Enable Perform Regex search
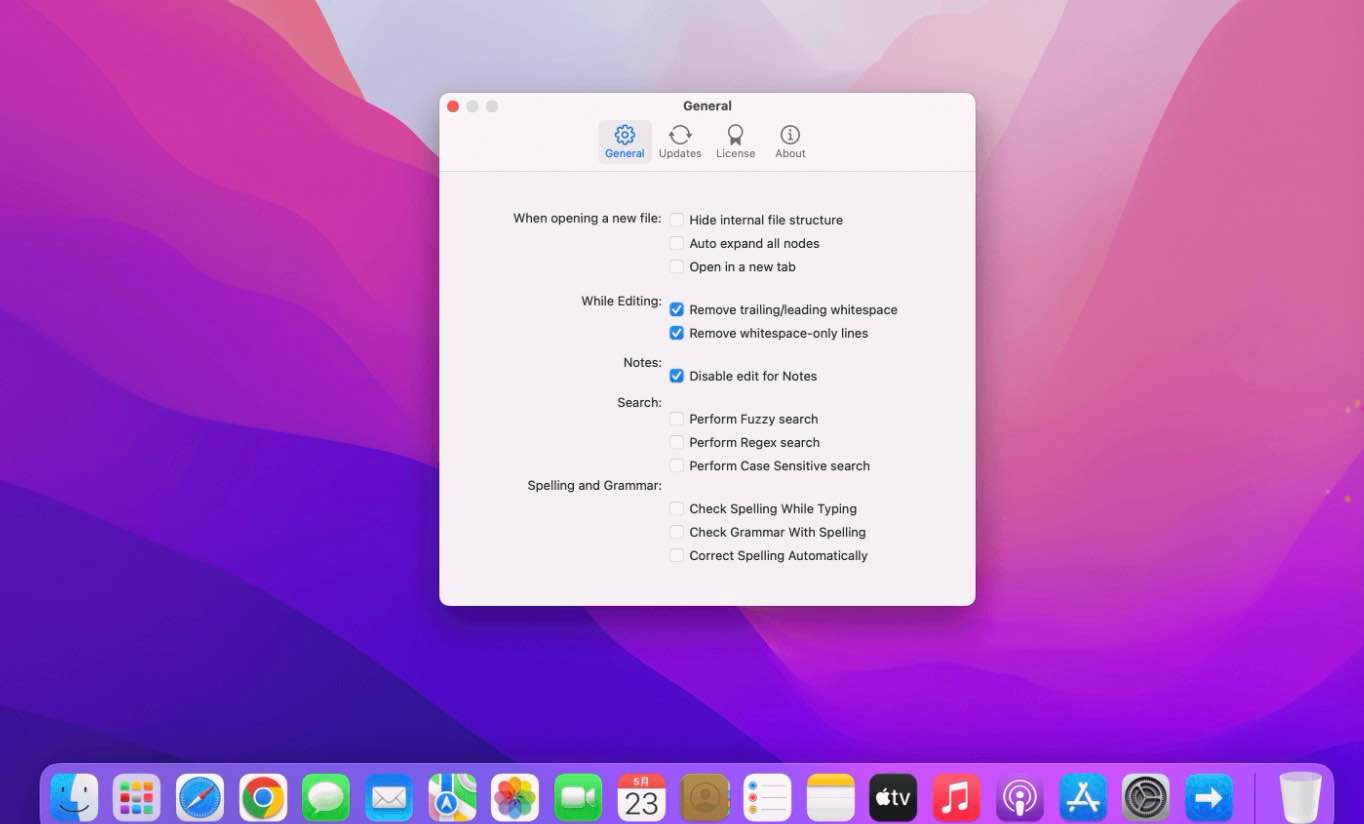1364x824 pixels. [x=677, y=442]
